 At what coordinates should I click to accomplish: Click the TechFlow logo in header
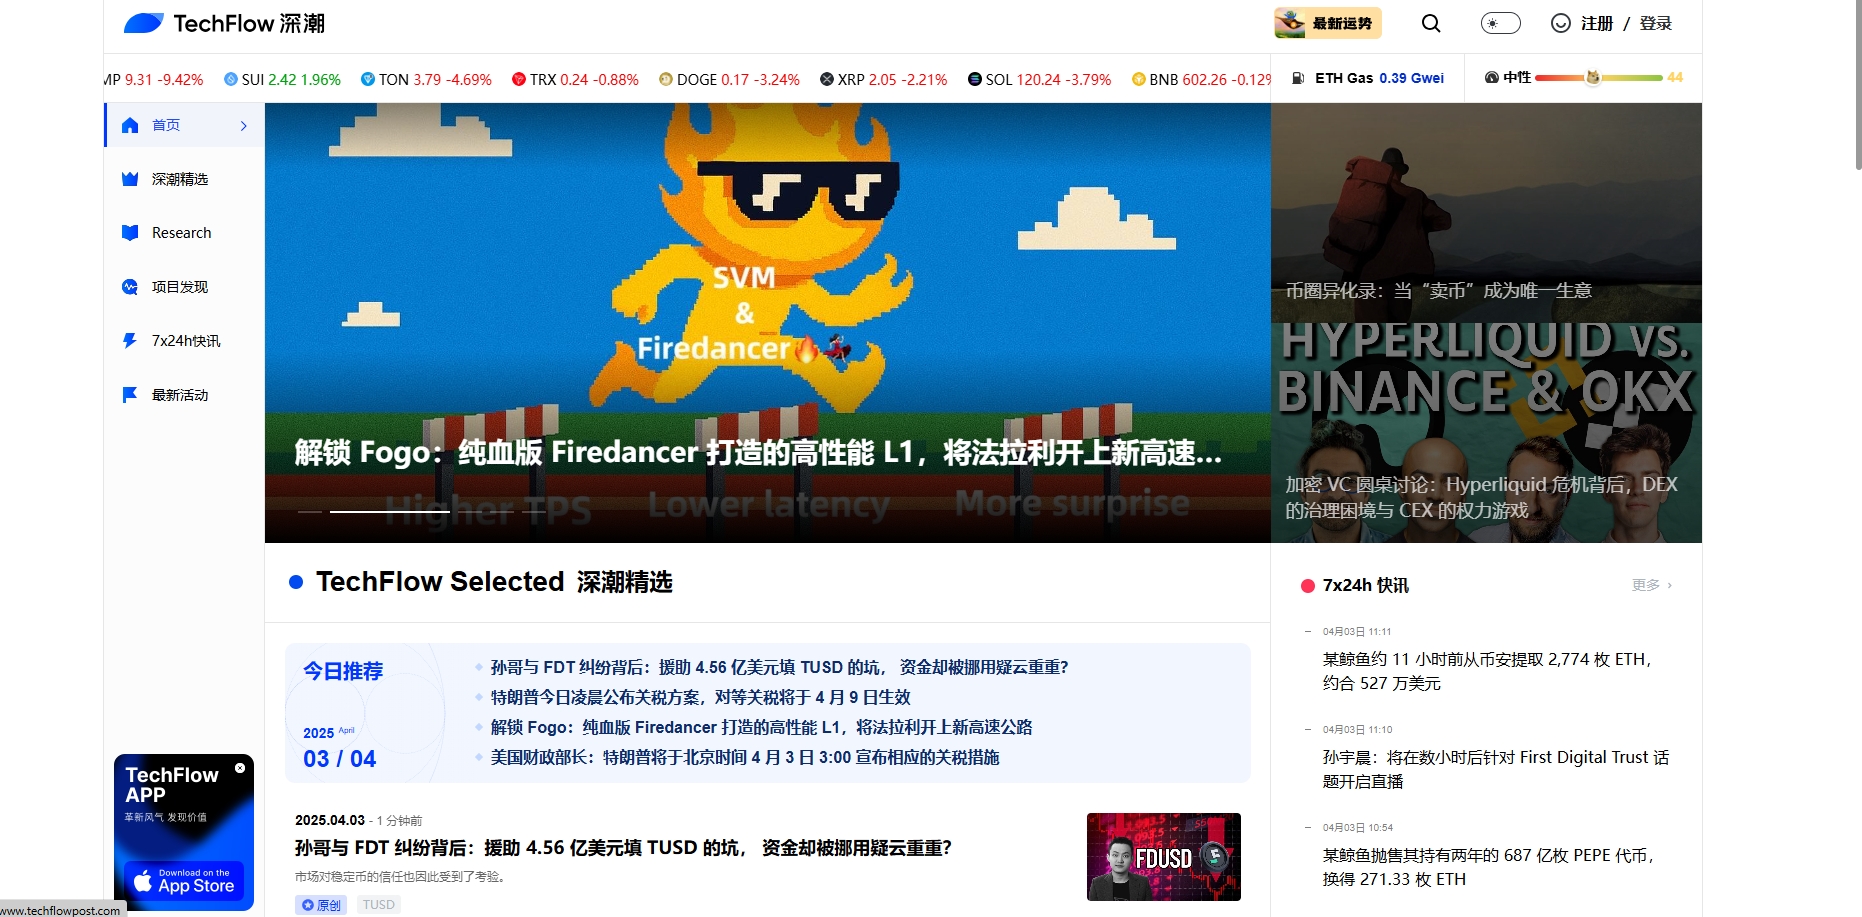(x=224, y=23)
